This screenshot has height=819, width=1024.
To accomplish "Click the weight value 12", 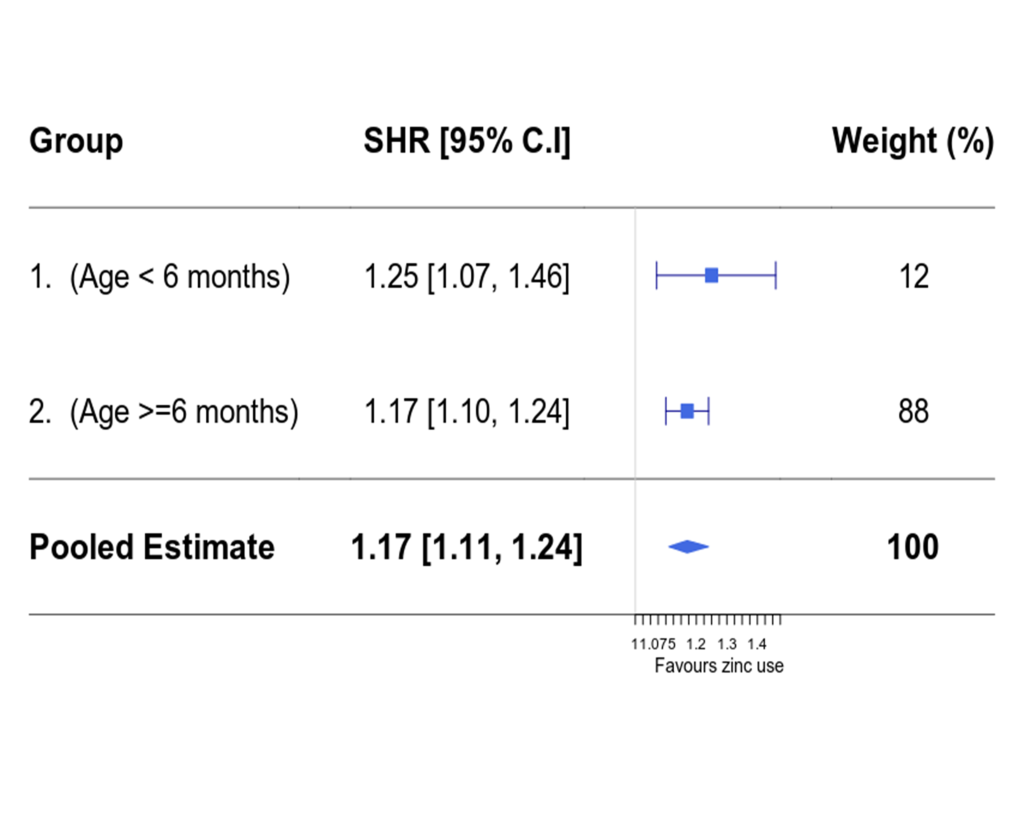I will coord(914,277).
